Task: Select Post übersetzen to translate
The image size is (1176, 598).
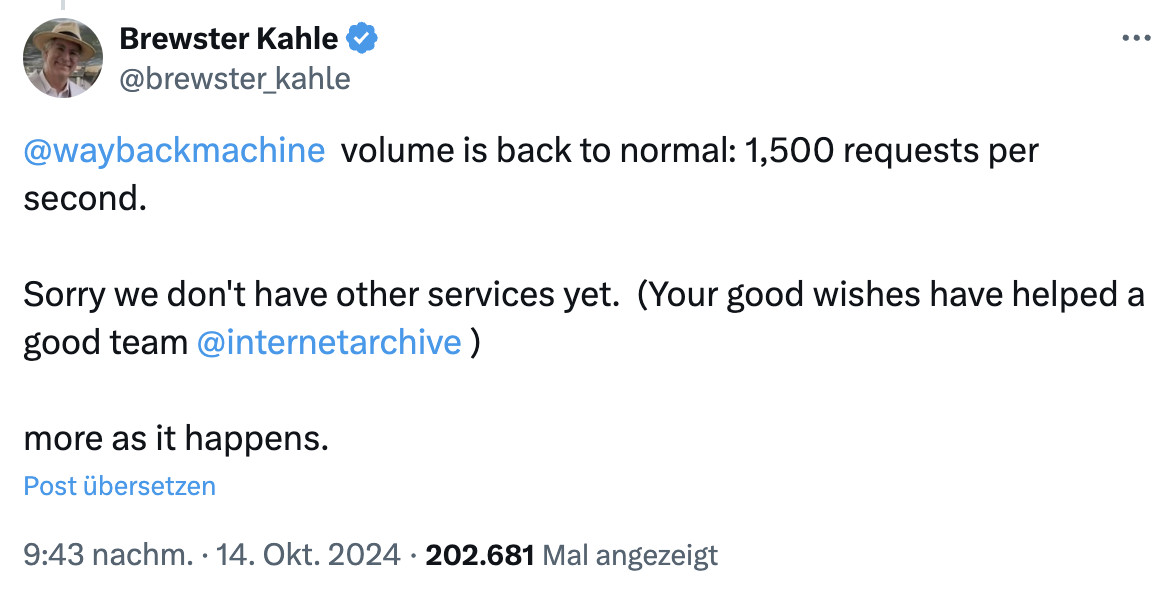Action: (118, 486)
